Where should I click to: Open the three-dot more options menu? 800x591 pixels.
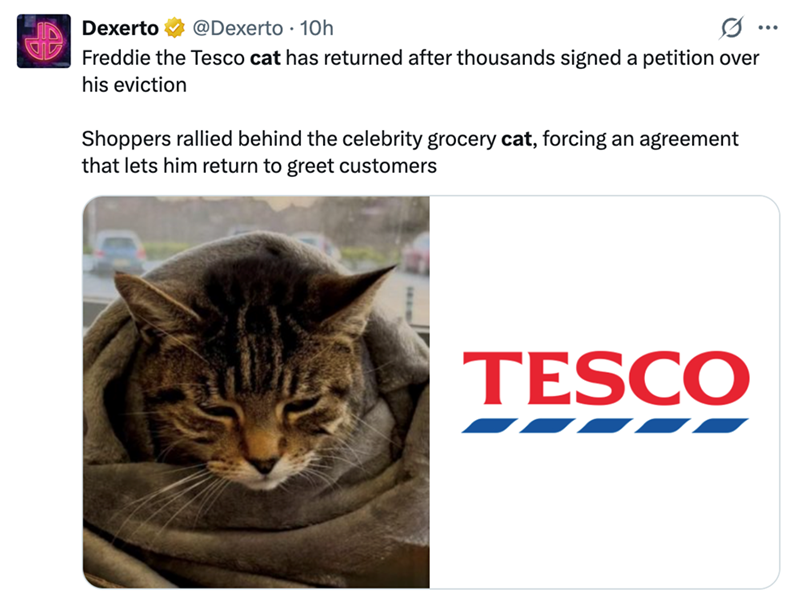tap(768, 29)
